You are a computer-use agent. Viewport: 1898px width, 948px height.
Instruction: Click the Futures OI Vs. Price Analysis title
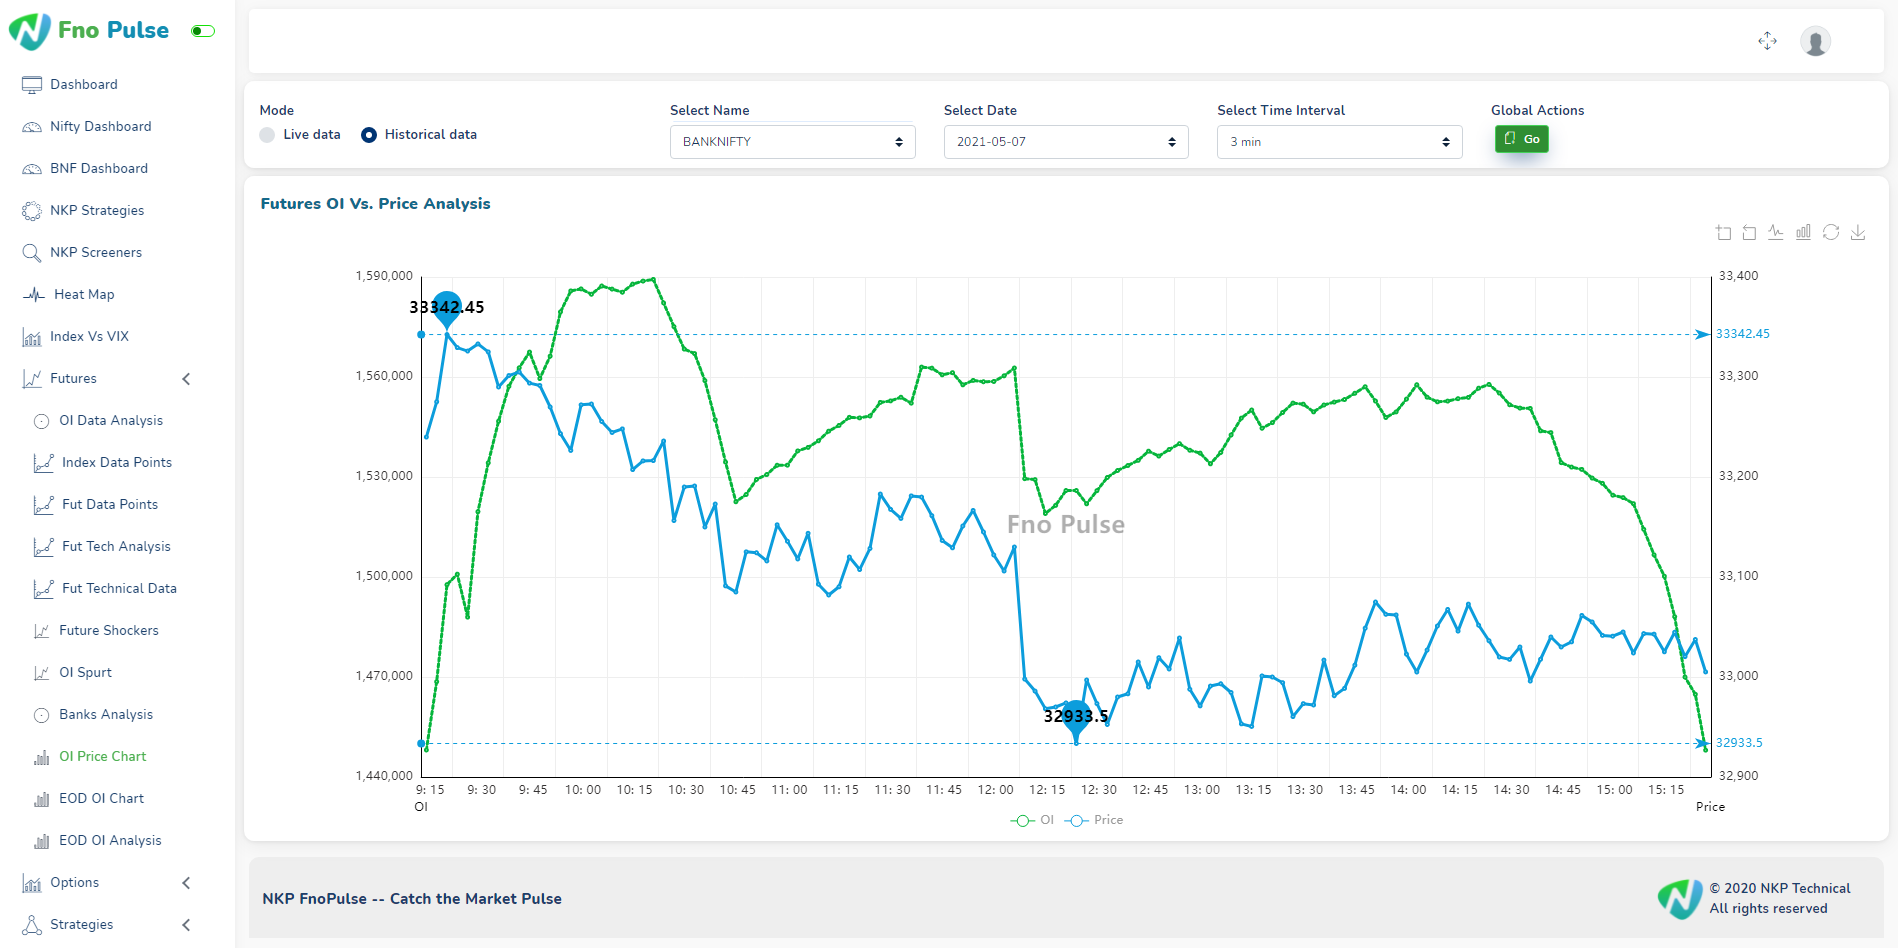pyautogui.click(x=376, y=204)
